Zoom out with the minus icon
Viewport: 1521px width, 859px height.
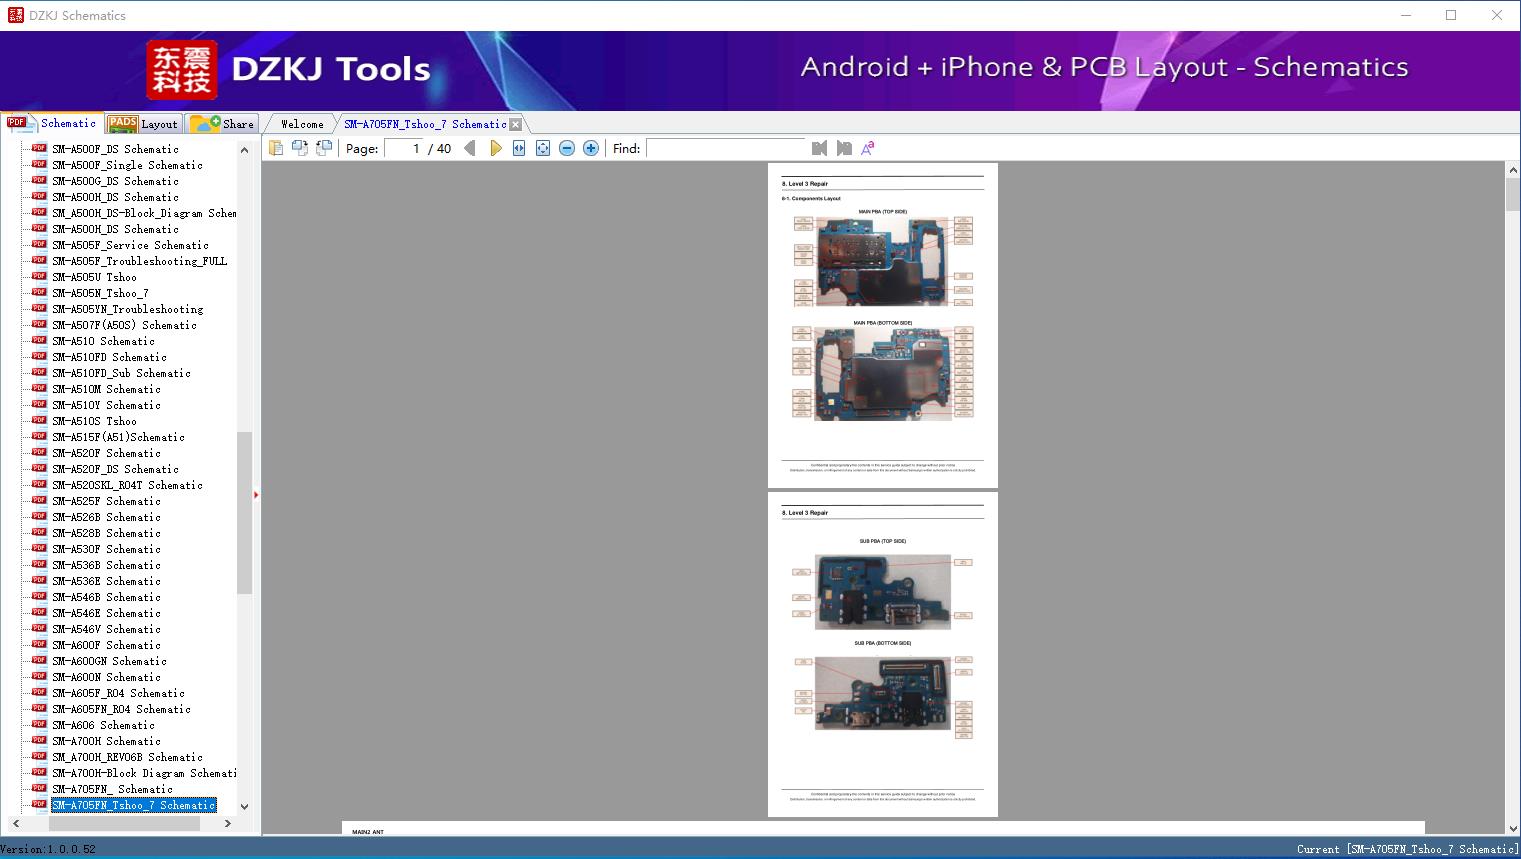(x=567, y=148)
